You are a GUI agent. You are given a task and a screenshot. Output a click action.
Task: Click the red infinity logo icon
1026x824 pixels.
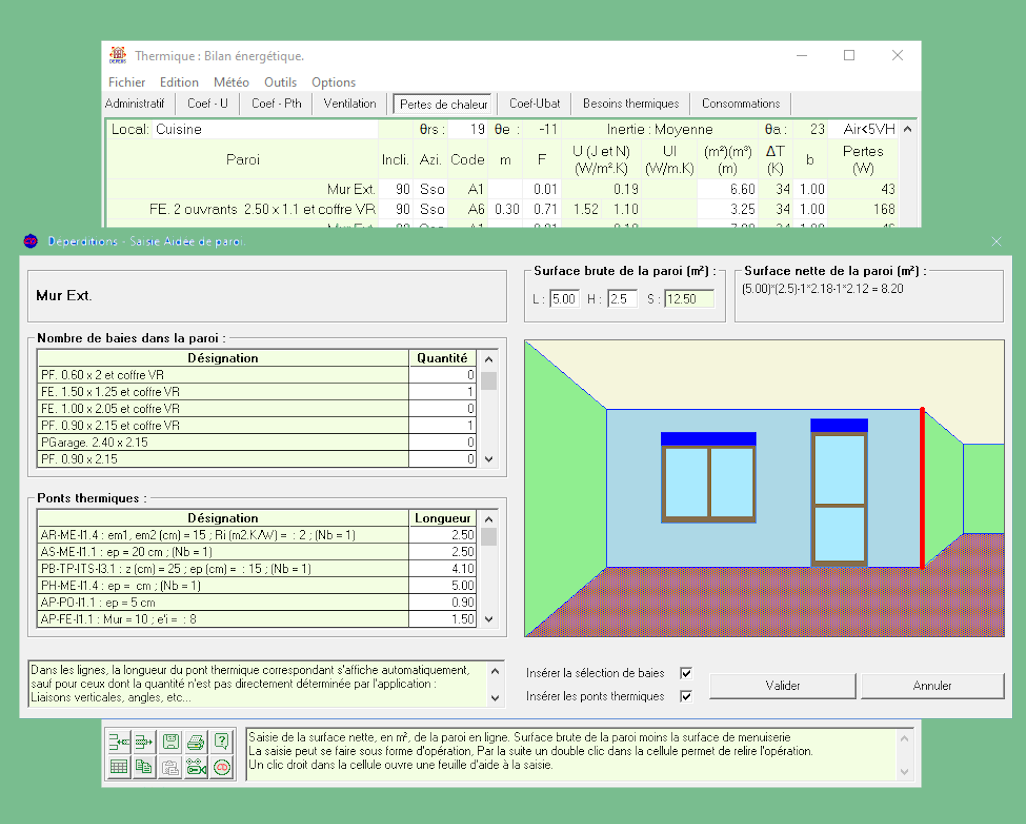click(x=222, y=767)
